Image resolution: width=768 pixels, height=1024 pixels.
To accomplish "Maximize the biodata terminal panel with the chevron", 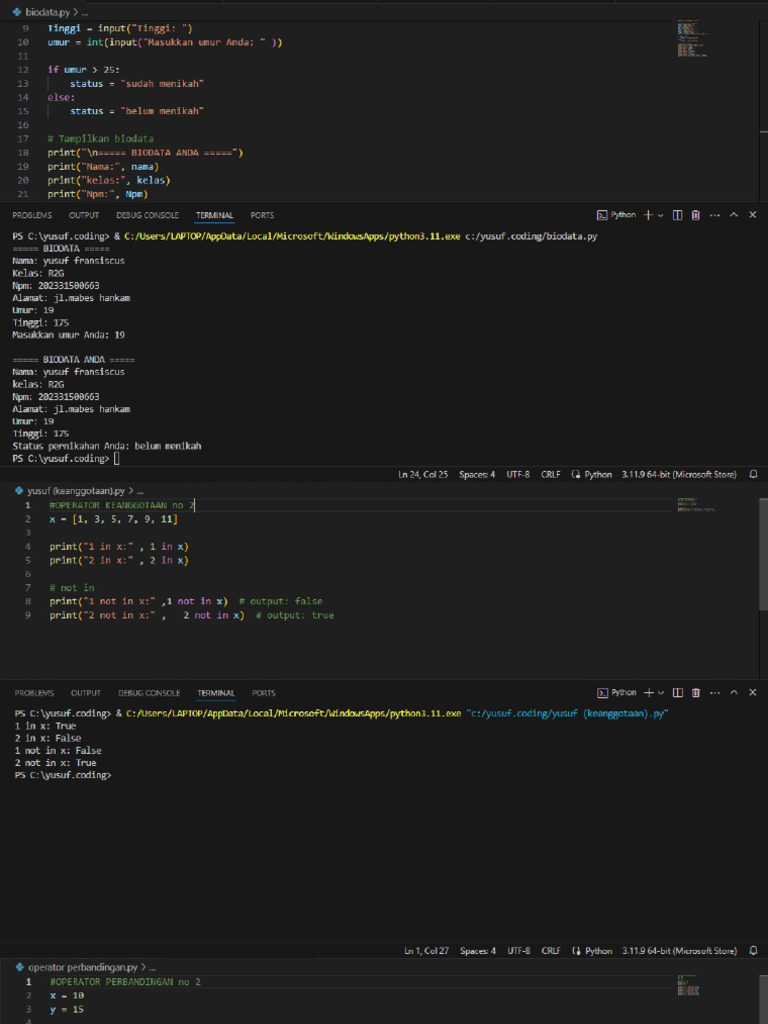I will coord(734,215).
